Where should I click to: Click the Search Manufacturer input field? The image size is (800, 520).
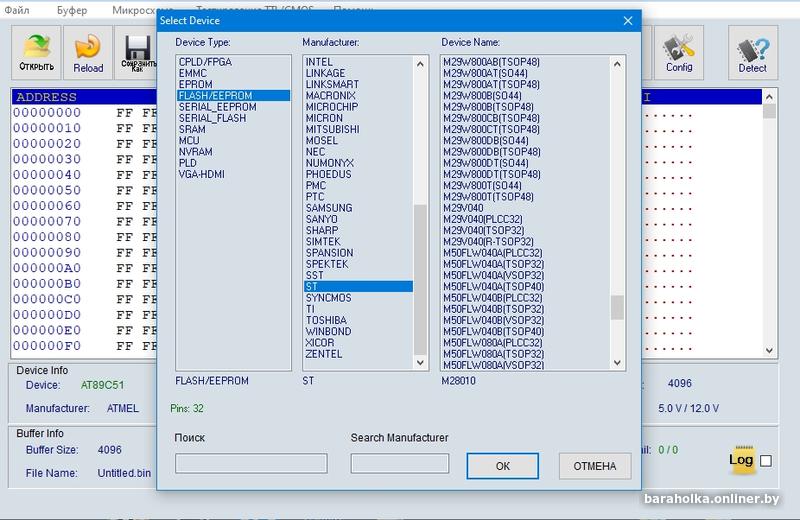(x=399, y=463)
